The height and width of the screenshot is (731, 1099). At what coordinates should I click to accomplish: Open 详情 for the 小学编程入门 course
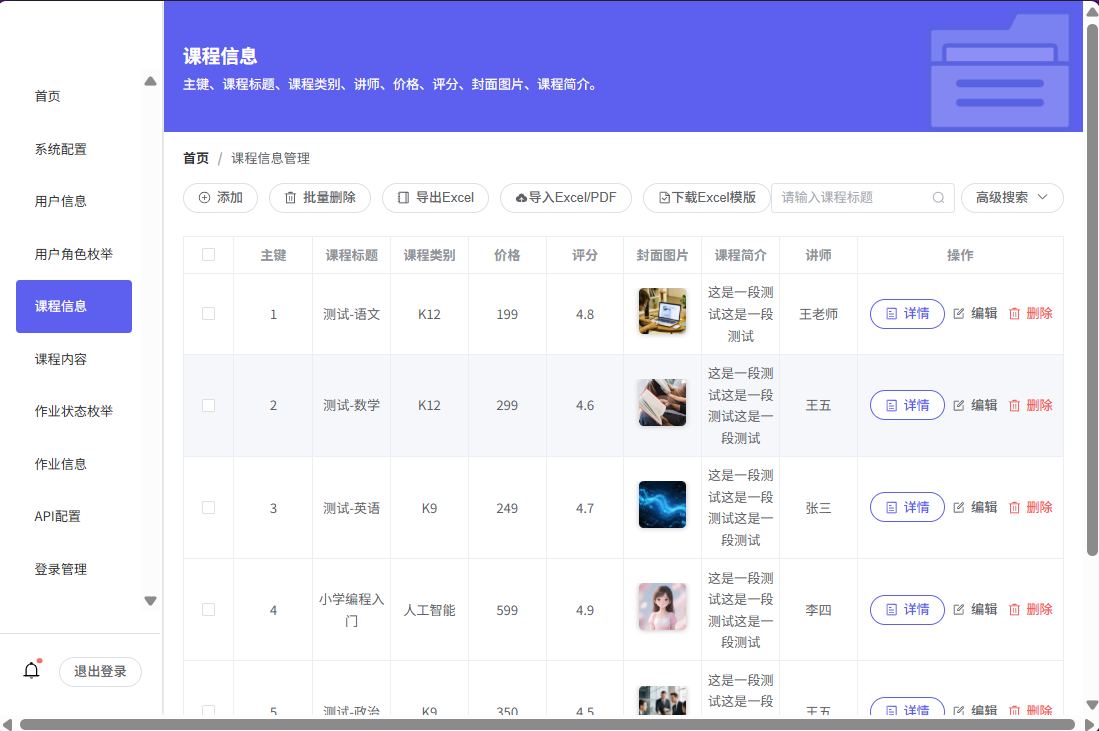906,610
